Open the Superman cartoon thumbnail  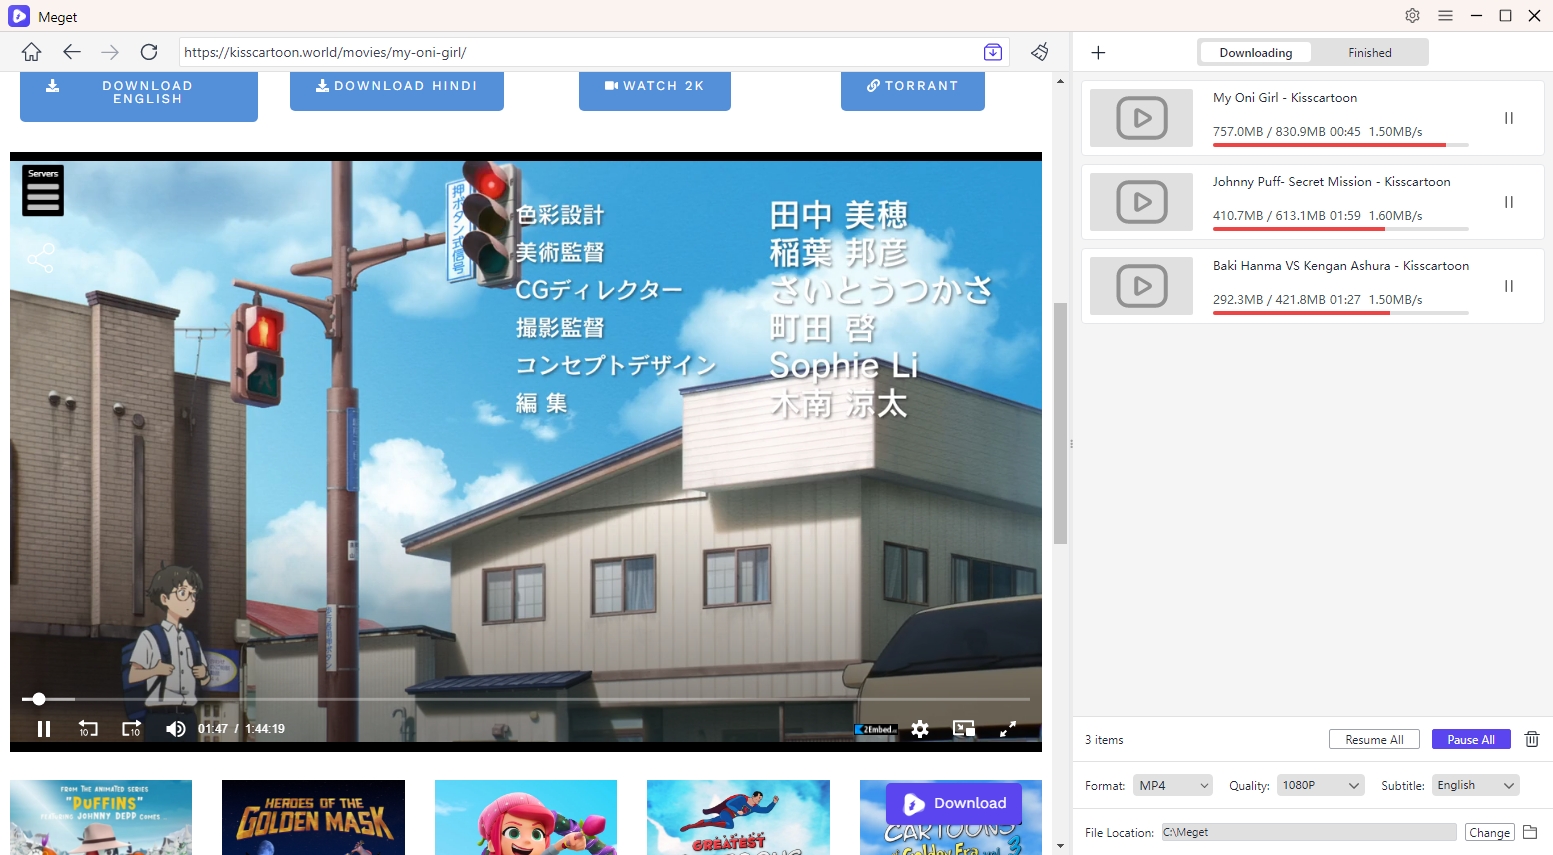click(x=738, y=818)
